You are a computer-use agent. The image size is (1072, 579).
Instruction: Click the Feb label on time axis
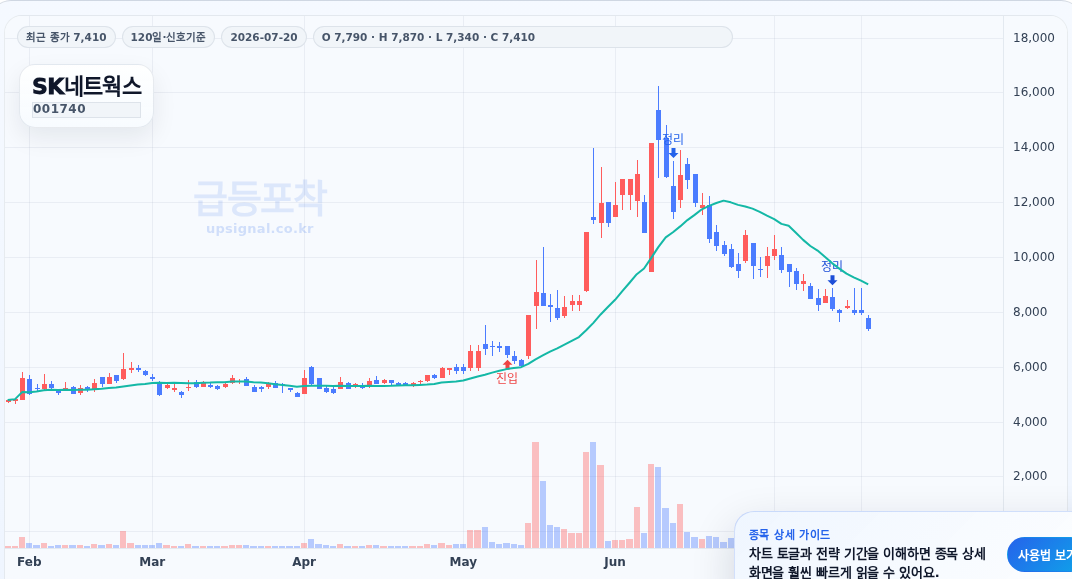(x=29, y=562)
